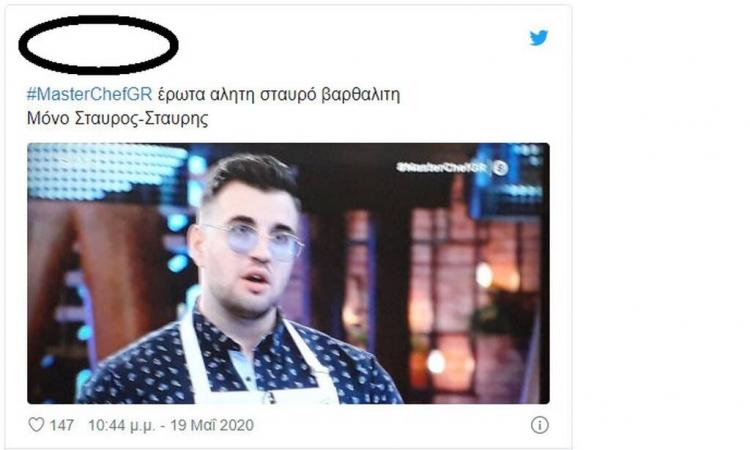Click the blue LED light panel in the photo
Screen dimensions: 750x450
108,170
